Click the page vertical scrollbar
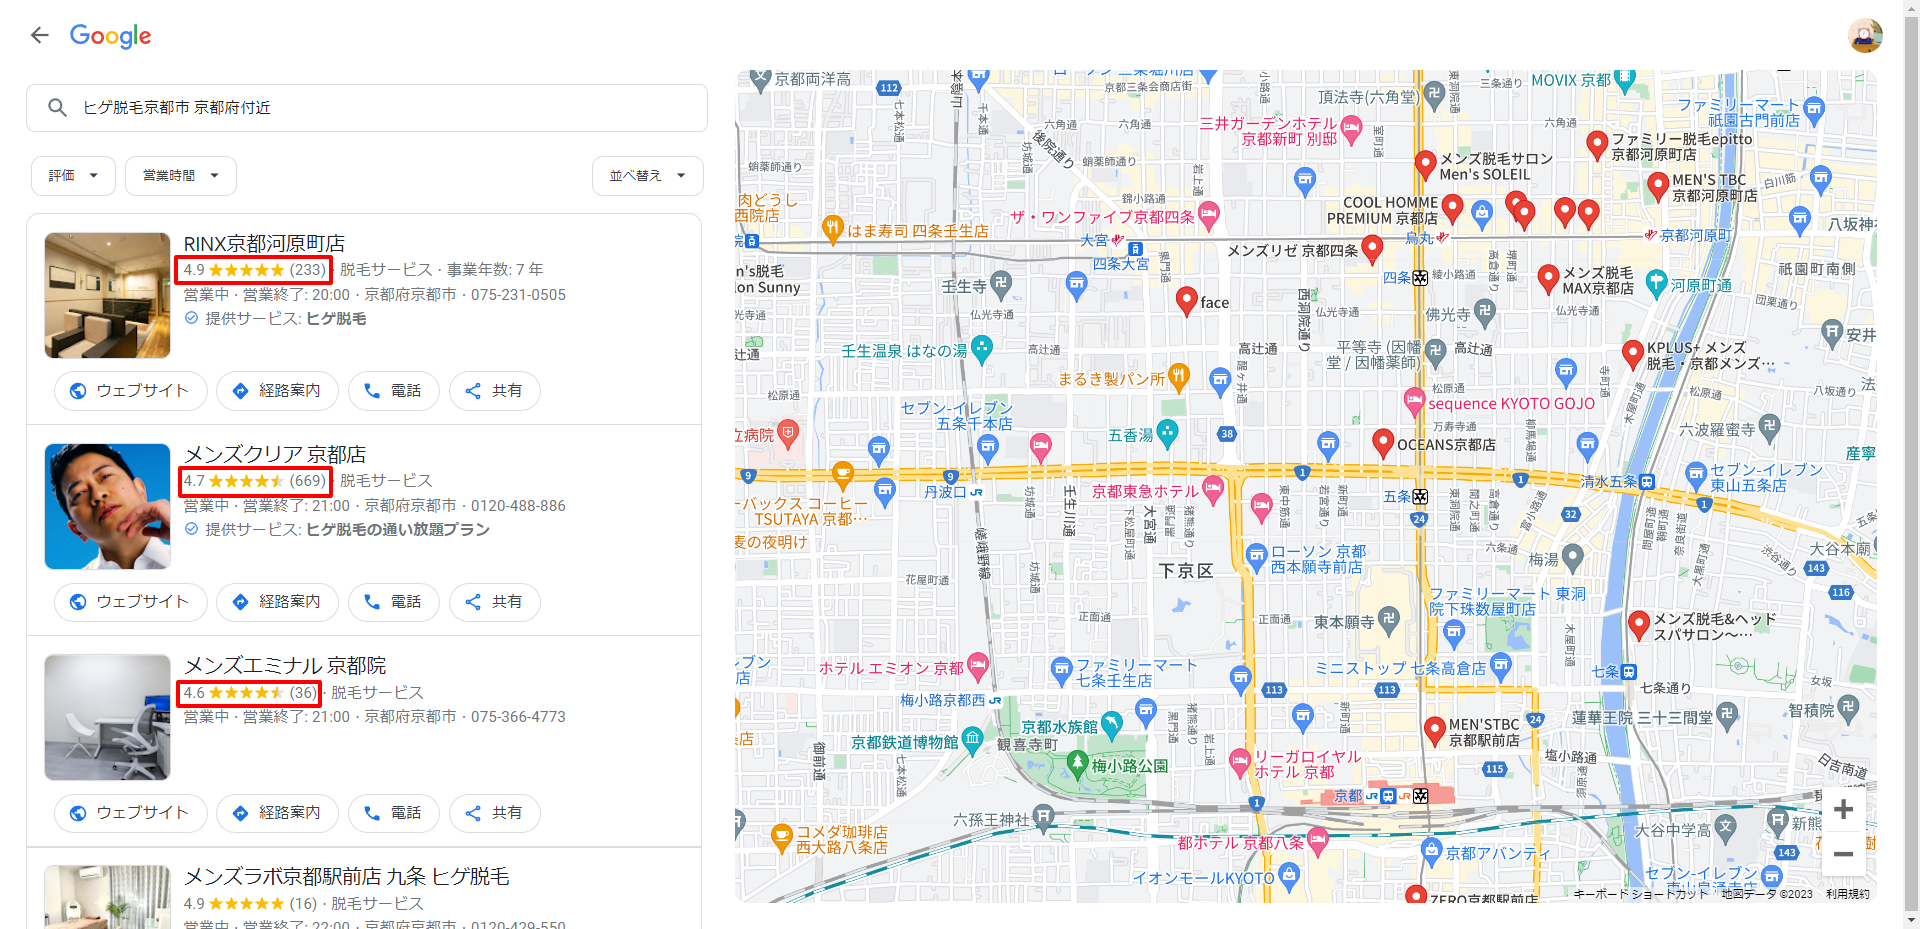The width and height of the screenshot is (1920, 929). point(1911,464)
